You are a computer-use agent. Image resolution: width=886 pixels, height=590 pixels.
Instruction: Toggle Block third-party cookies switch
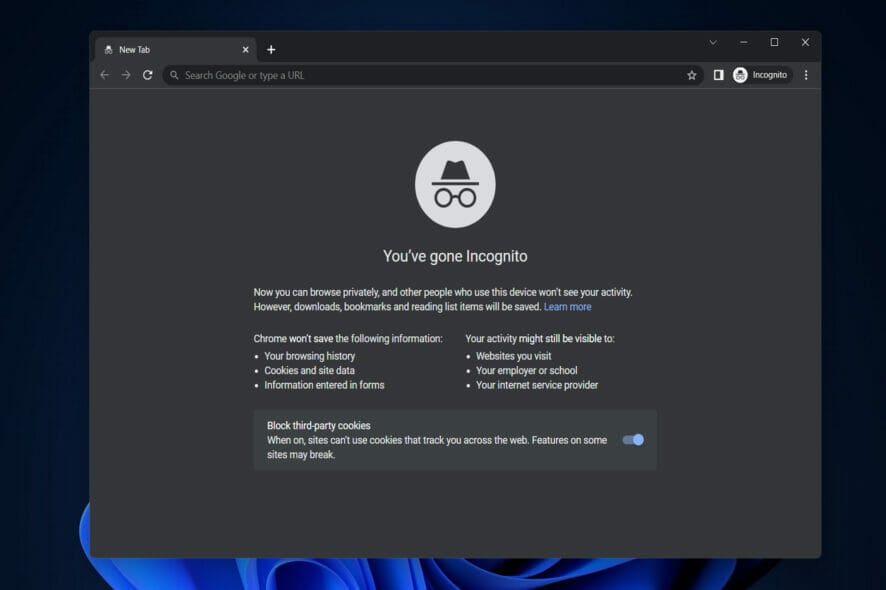(x=633, y=440)
